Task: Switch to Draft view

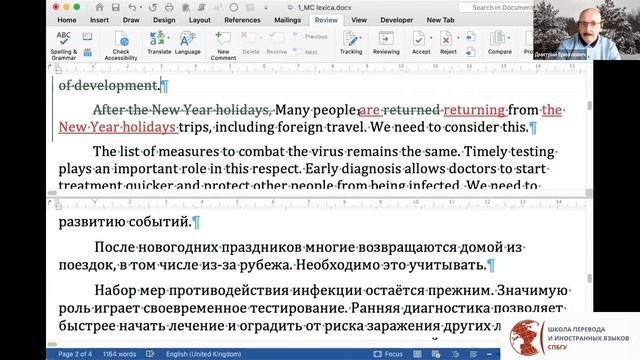Action: tap(473, 354)
